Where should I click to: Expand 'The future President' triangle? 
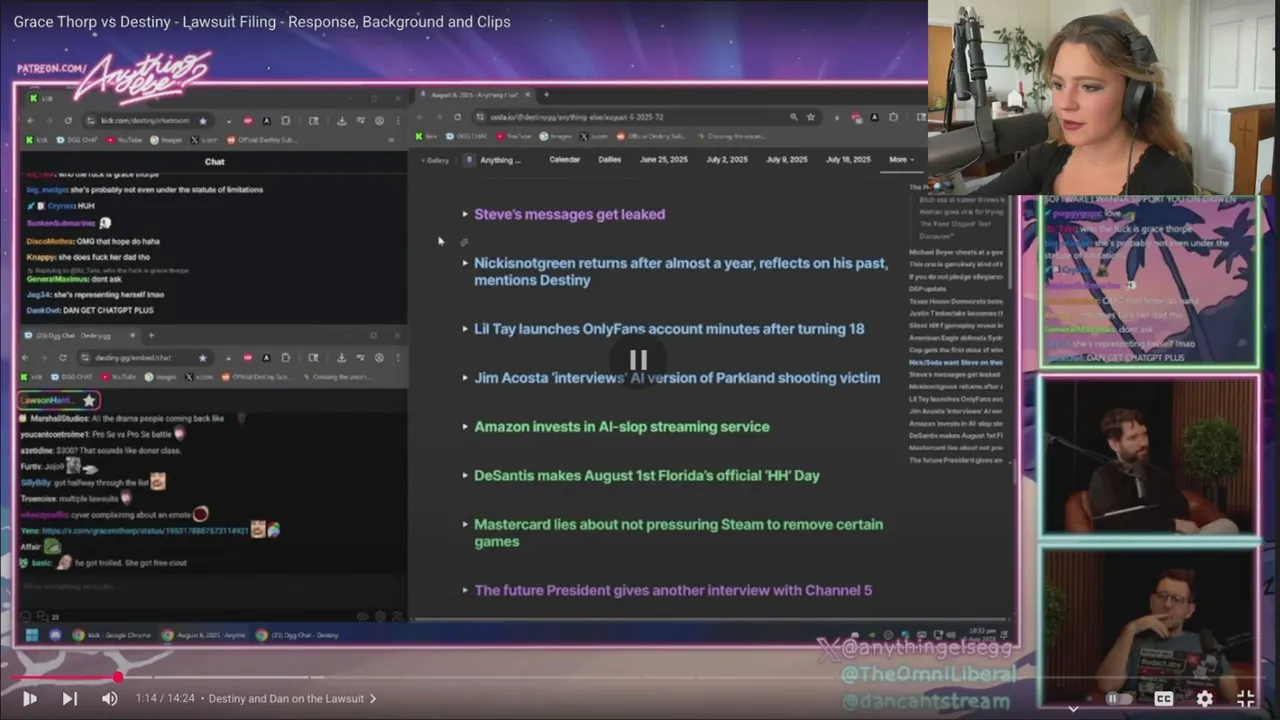pyautogui.click(x=465, y=590)
